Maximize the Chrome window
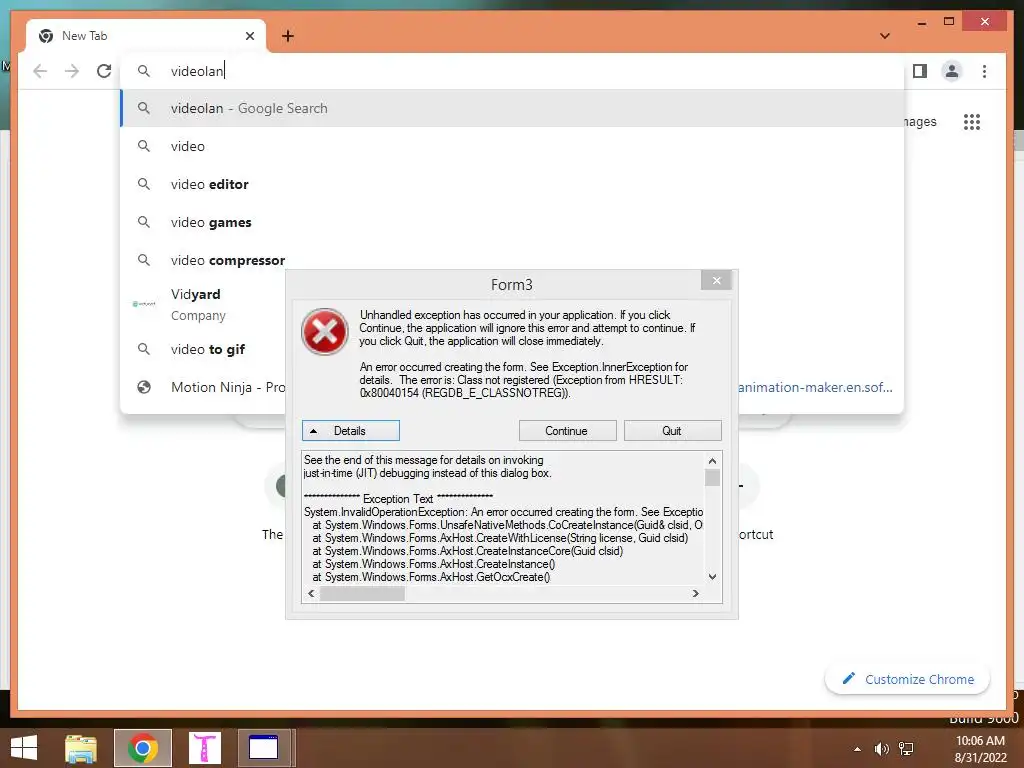 tap(949, 22)
